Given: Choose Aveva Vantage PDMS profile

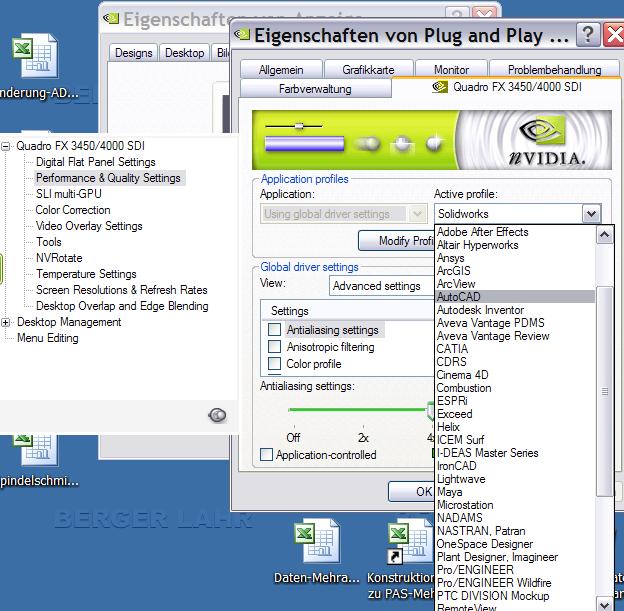Looking at the screenshot, I should pyautogui.click(x=515, y=323).
